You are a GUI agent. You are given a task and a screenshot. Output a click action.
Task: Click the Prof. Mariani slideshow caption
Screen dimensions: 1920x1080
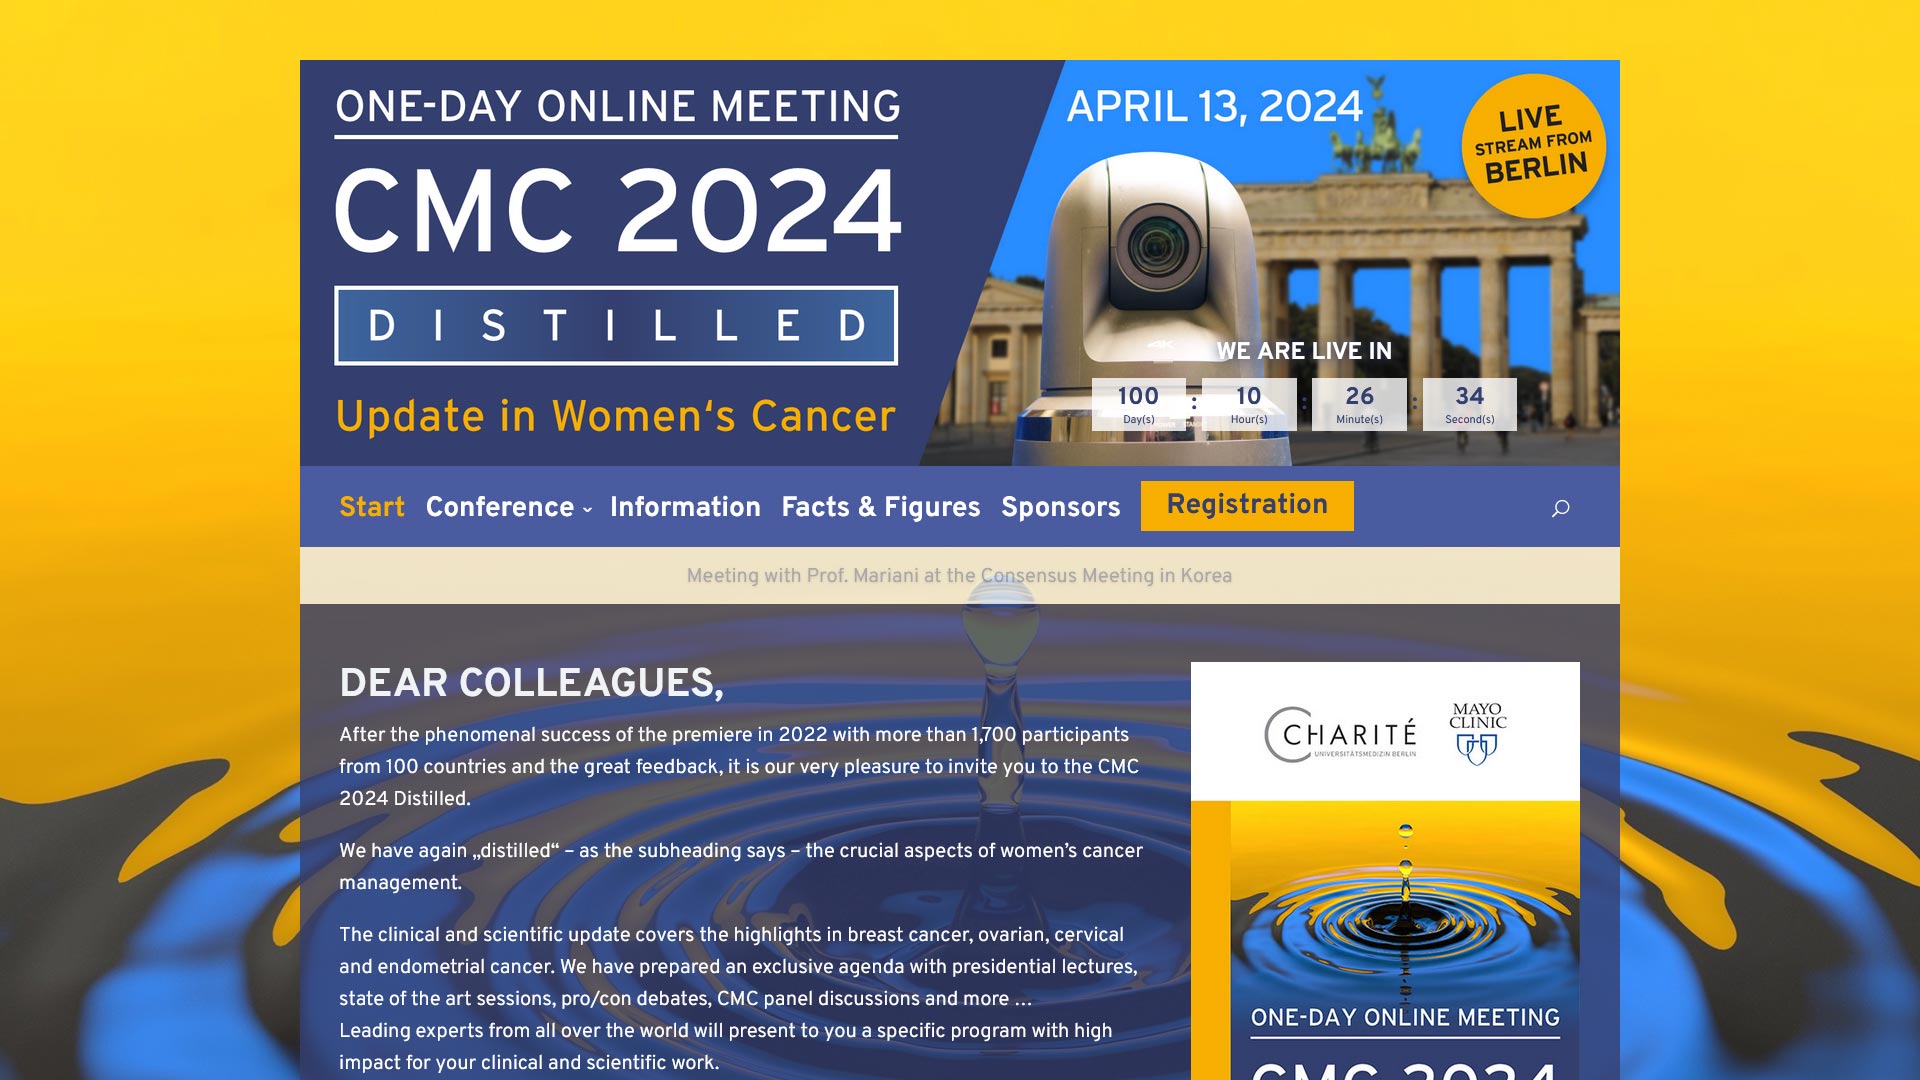tap(959, 576)
